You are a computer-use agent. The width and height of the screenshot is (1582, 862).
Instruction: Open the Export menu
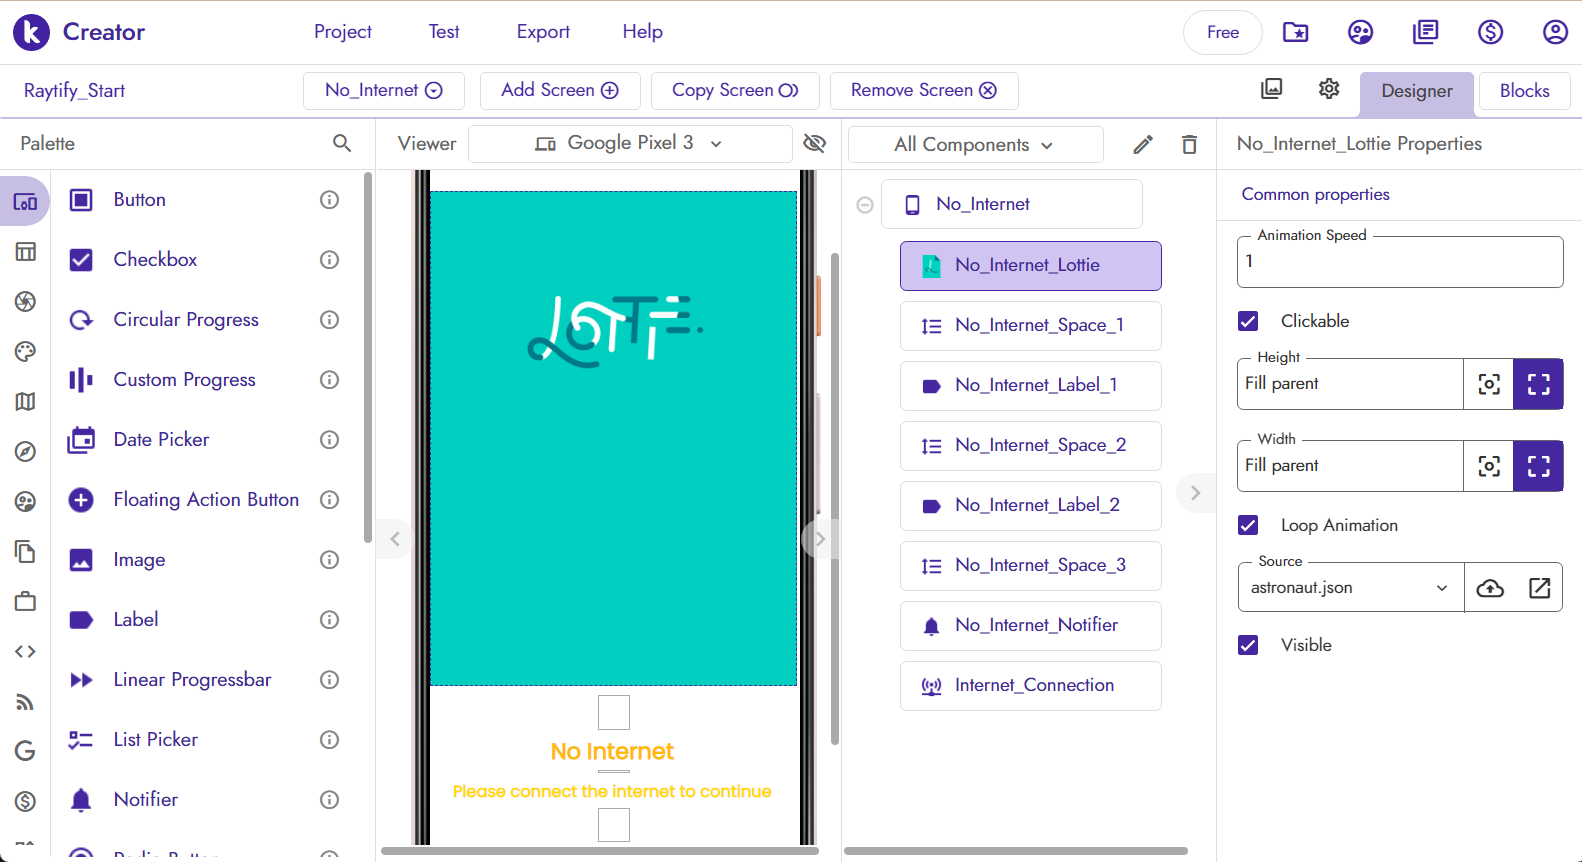[x=543, y=32]
